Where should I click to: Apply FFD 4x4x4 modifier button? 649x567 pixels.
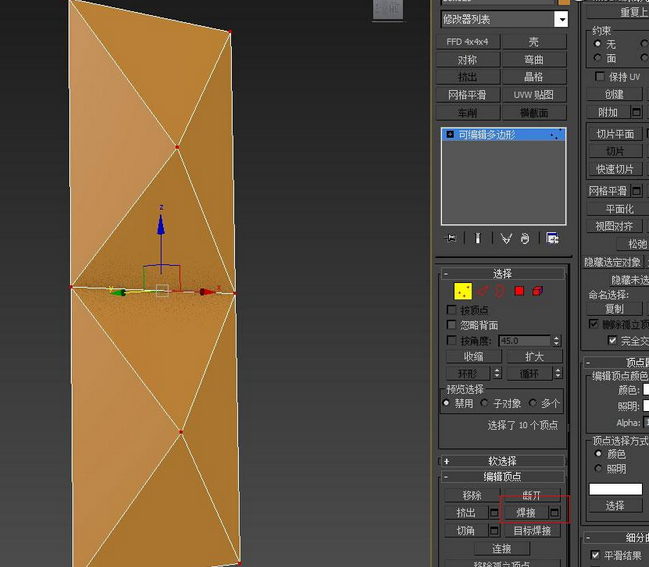point(468,42)
